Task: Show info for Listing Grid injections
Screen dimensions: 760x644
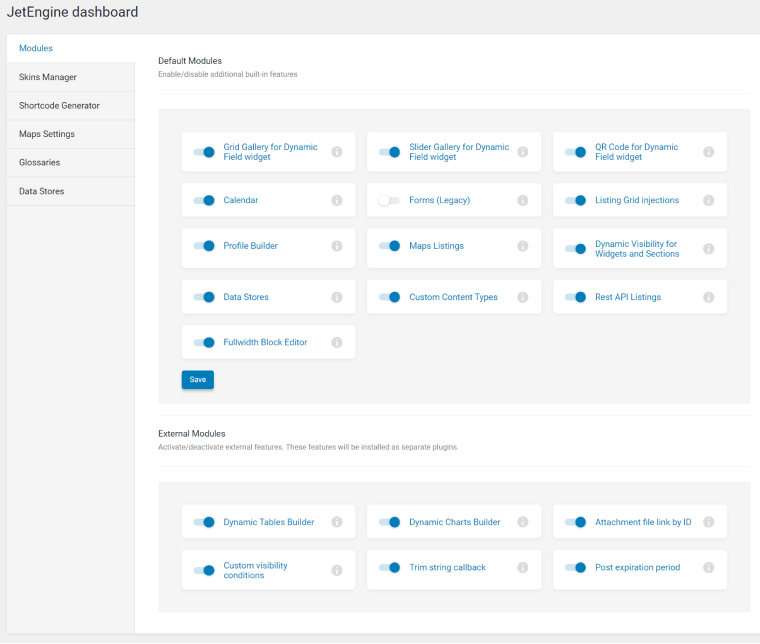Action: [x=709, y=200]
